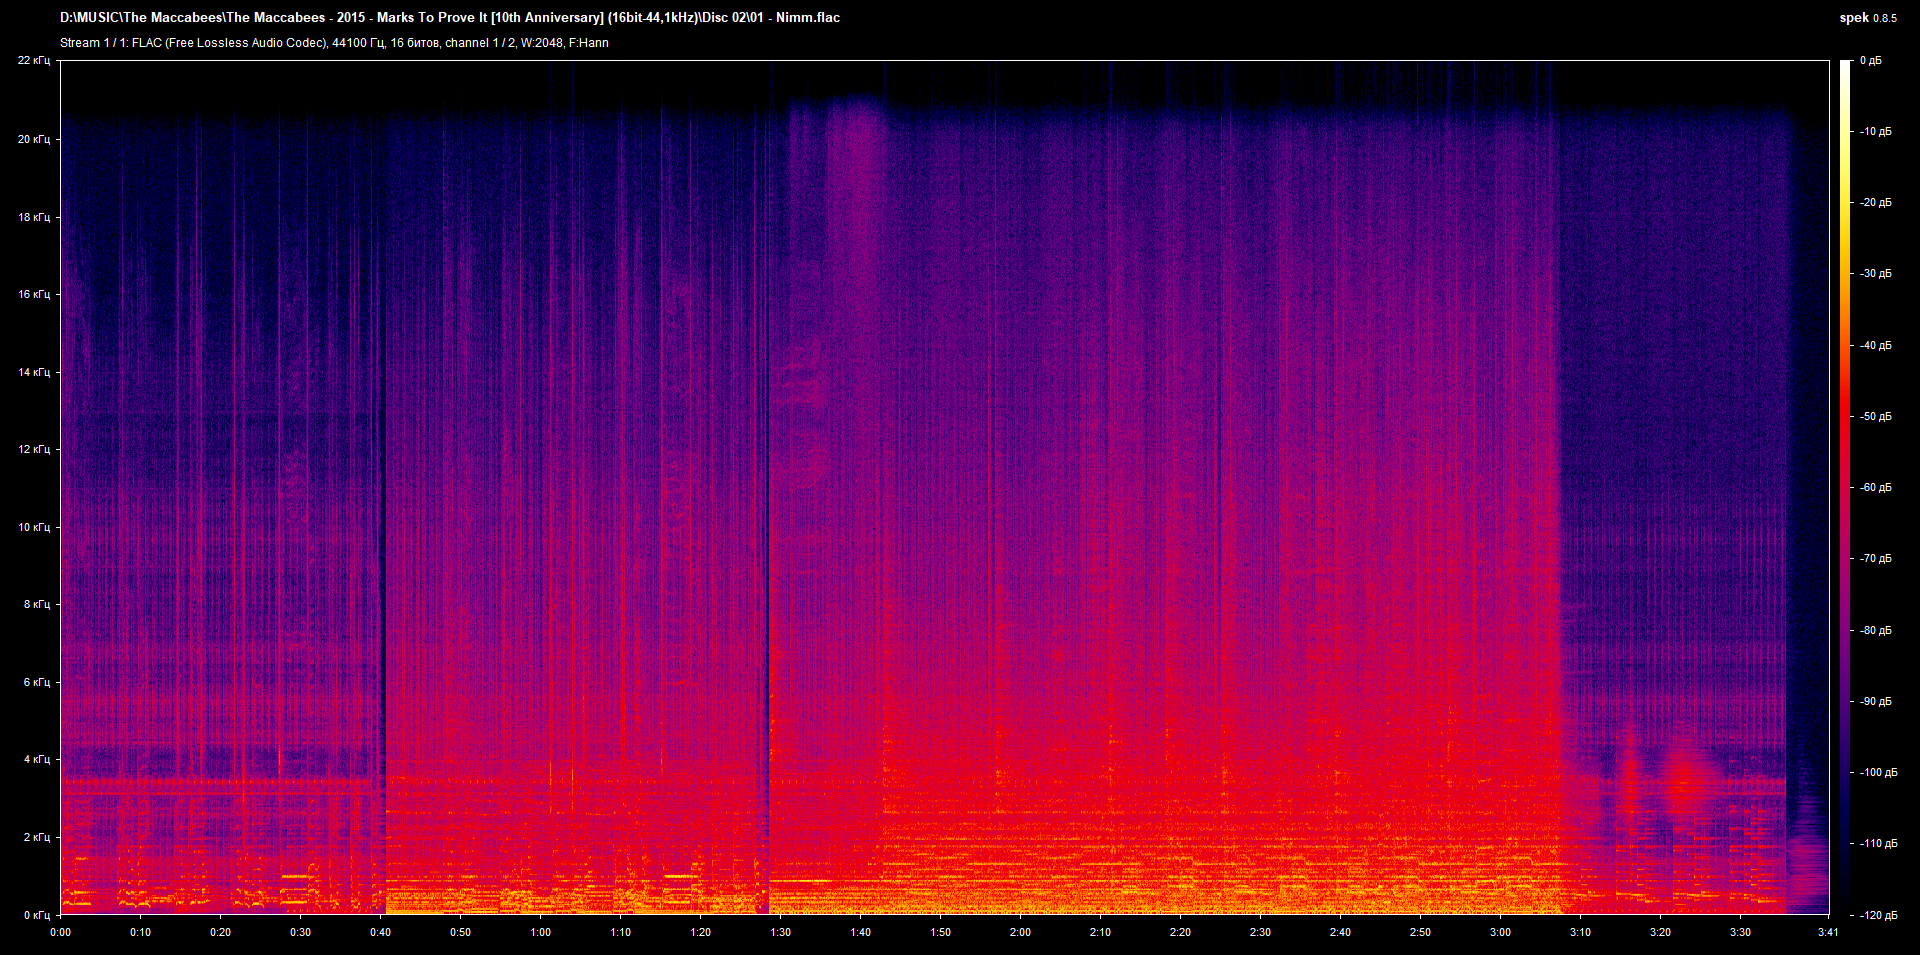
Task: Click the 22 кГц frequency label
Action: coord(34,61)
